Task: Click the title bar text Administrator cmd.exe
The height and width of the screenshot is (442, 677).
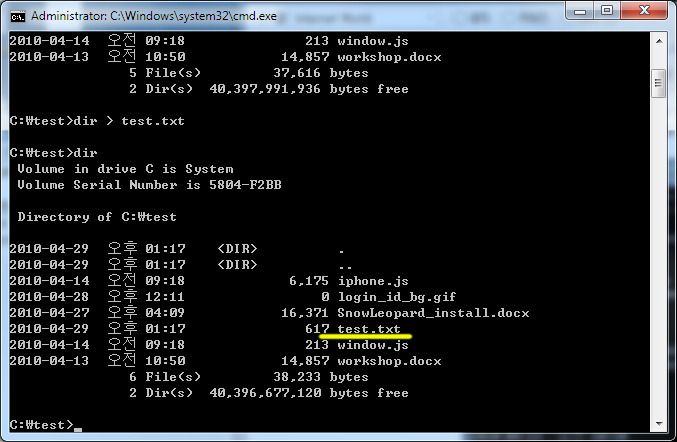Action: pos(154,16)
